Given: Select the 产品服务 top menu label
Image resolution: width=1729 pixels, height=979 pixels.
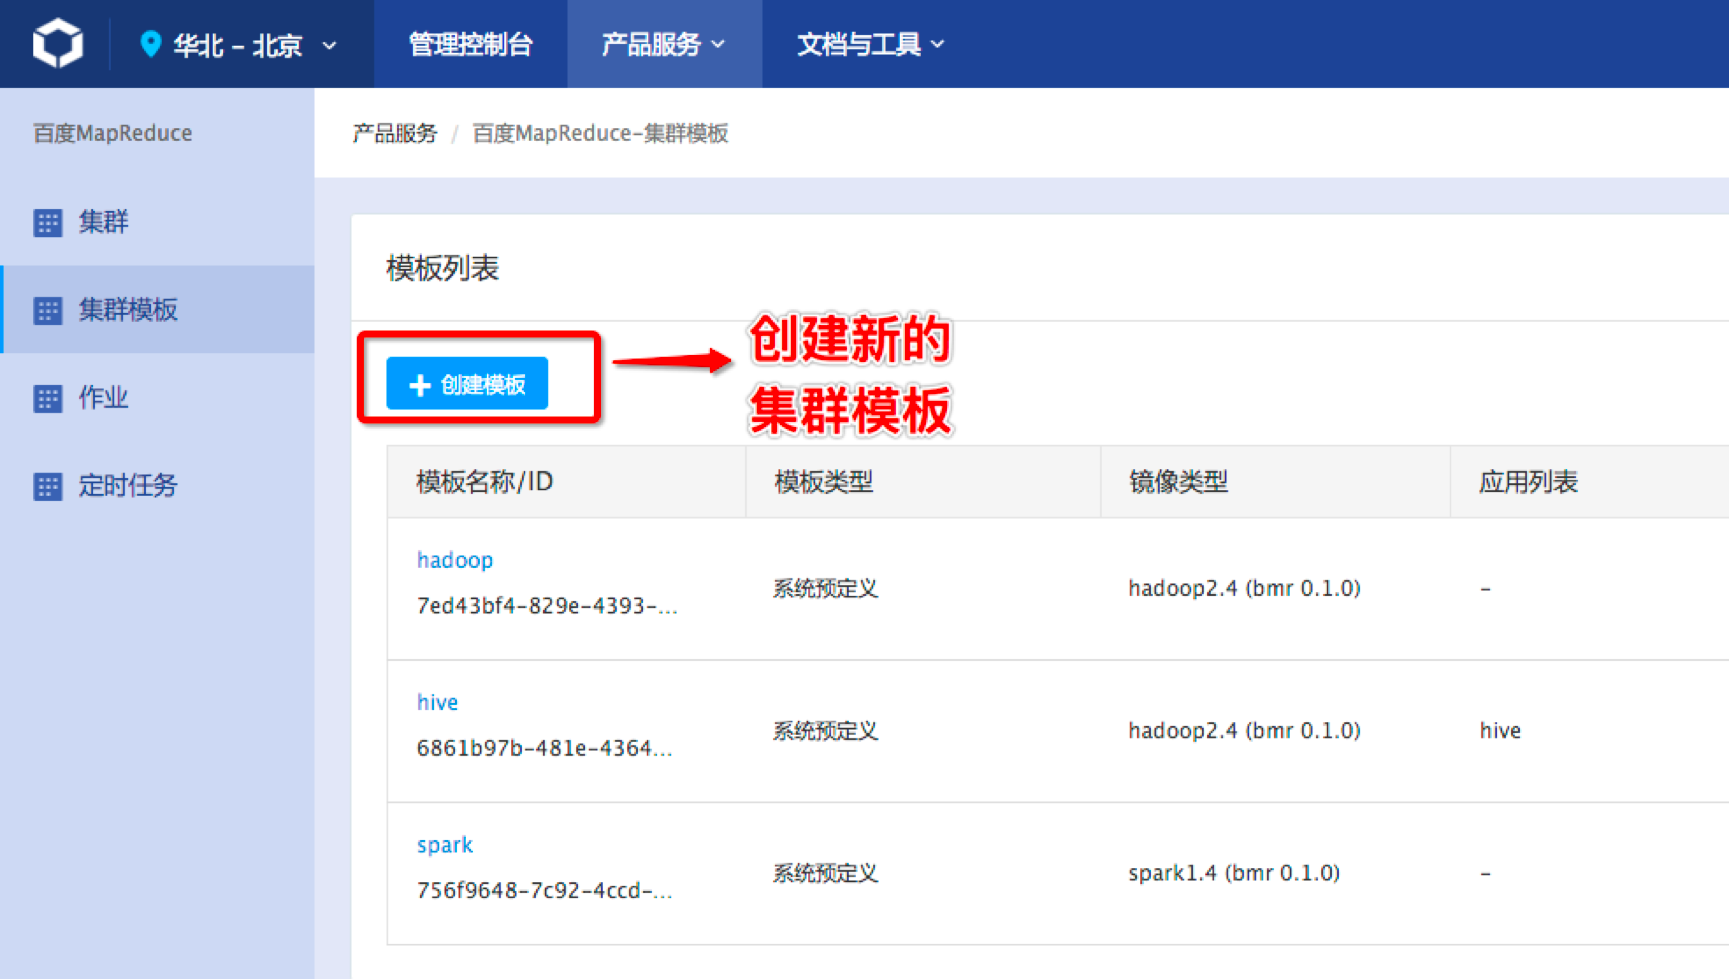Looking at the screenshot, I should (x=651, y=44).
